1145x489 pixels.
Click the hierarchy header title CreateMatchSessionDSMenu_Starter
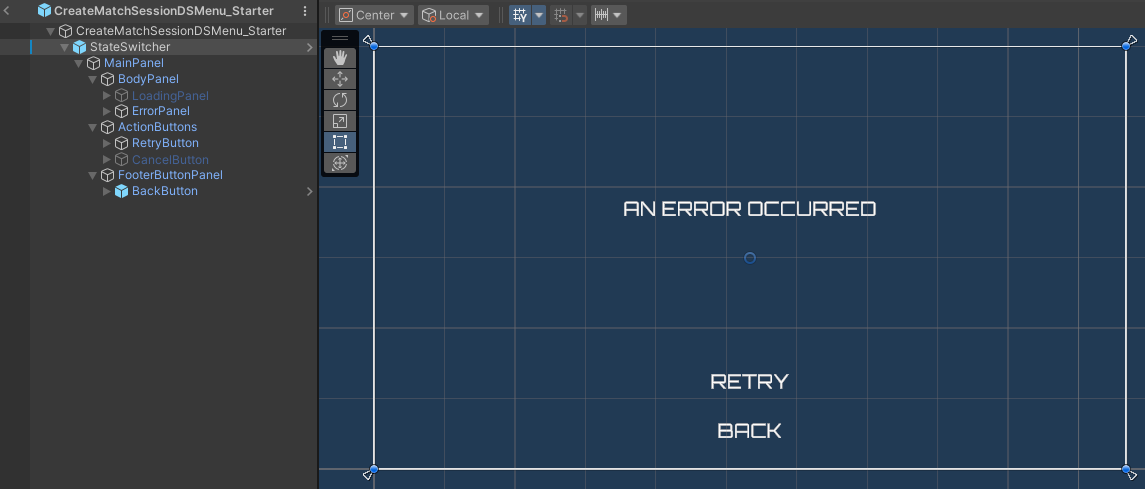point(164,11)
